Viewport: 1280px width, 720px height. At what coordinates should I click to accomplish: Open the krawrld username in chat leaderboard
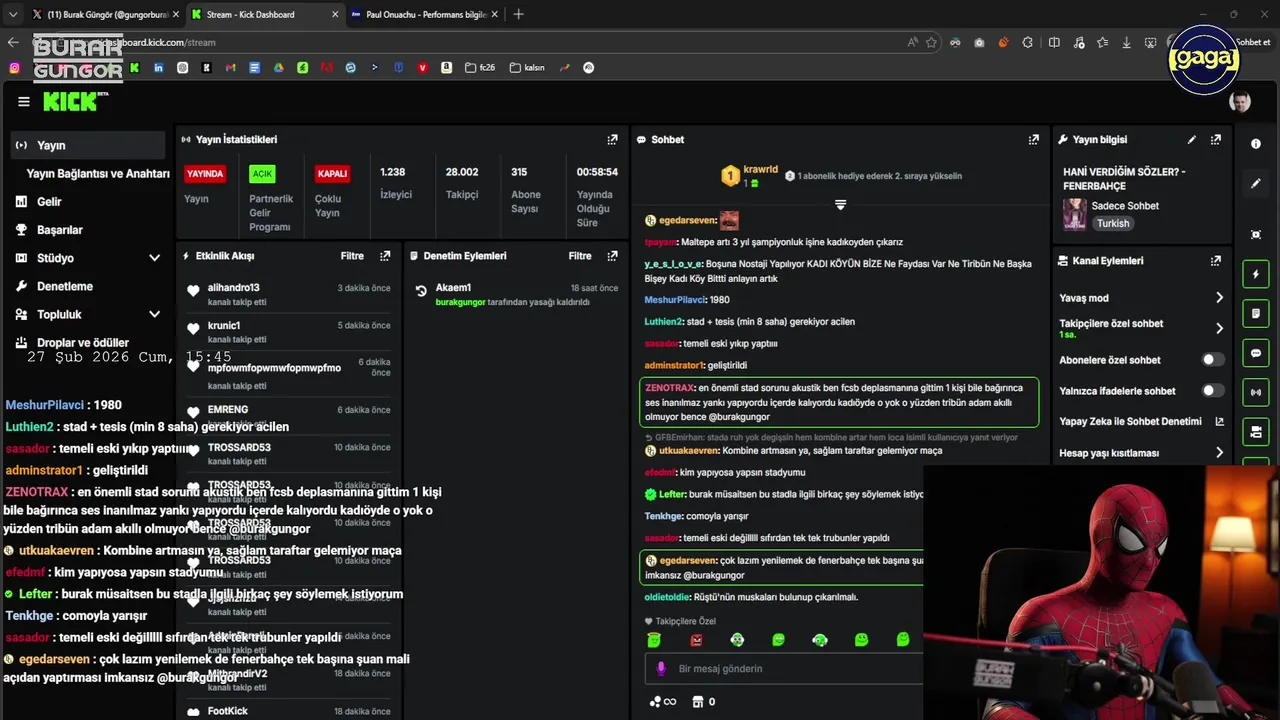761,169
